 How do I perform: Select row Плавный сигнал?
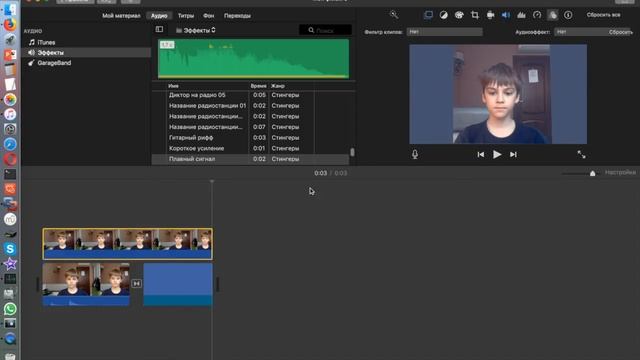pyautogui.click(x=251, y=159)
